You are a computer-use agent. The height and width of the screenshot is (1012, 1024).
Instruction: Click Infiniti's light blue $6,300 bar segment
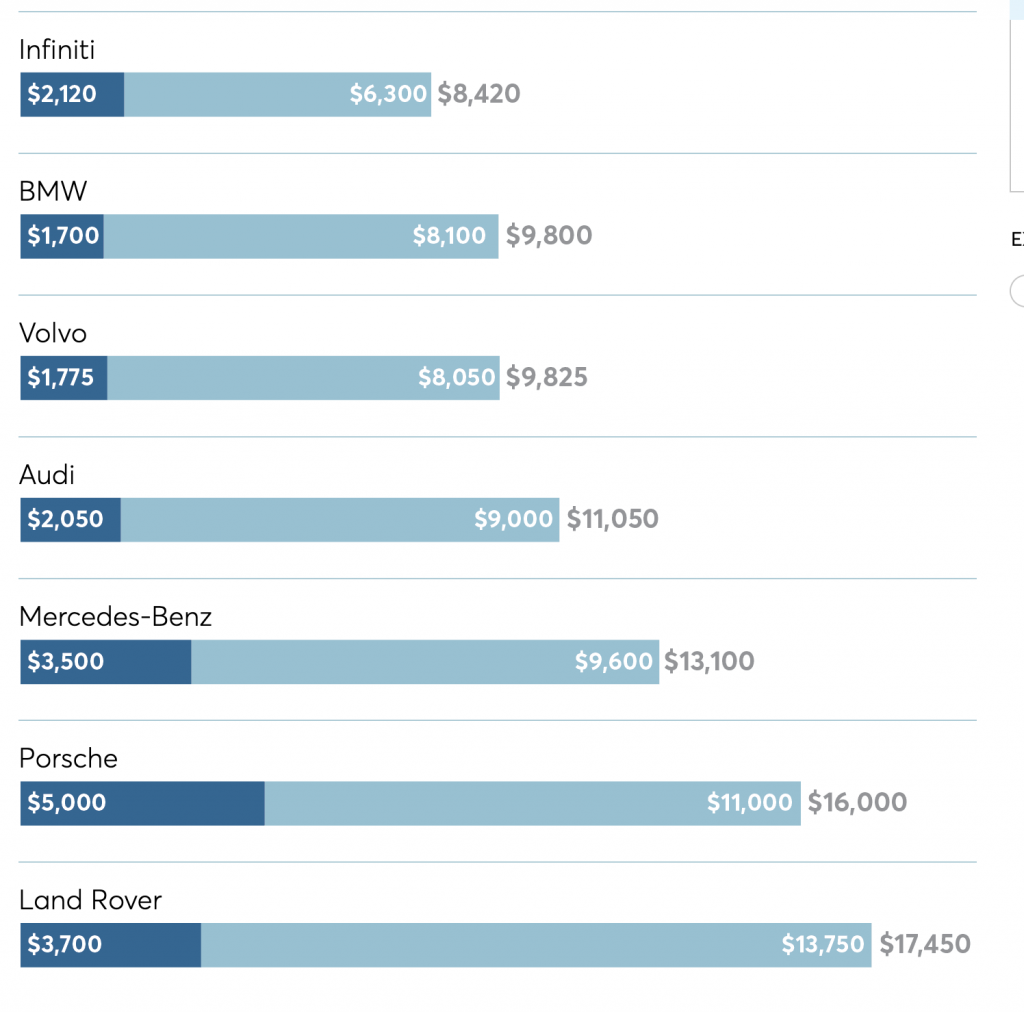click(x=277, y=95)
